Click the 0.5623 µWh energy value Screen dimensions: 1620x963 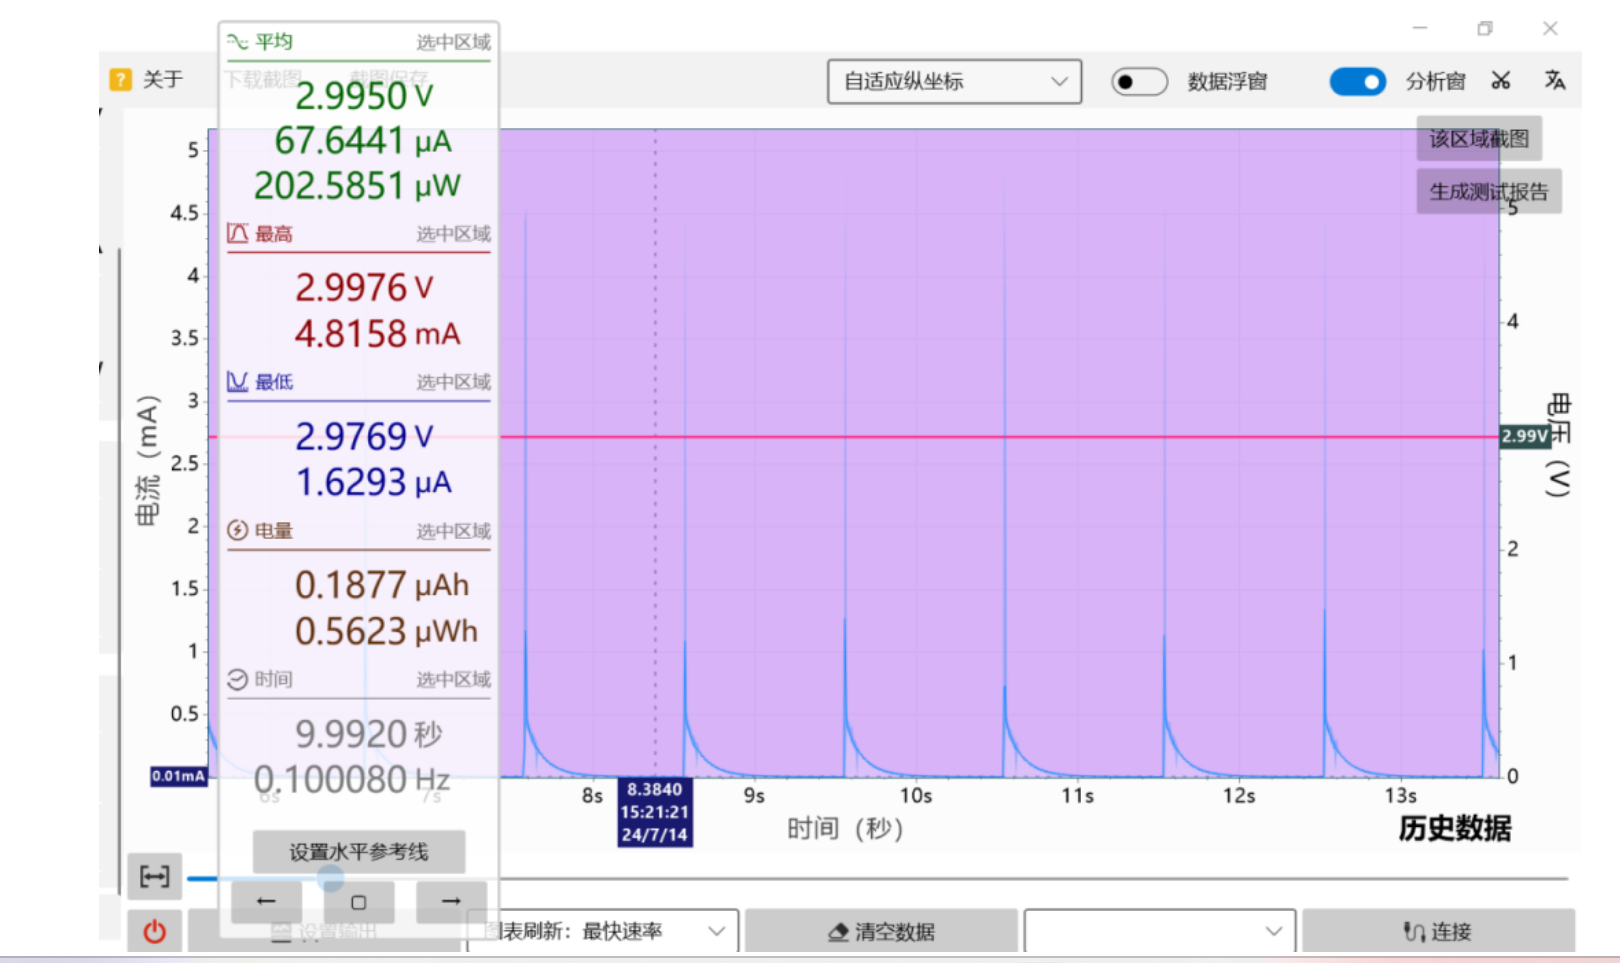[386, 631]
